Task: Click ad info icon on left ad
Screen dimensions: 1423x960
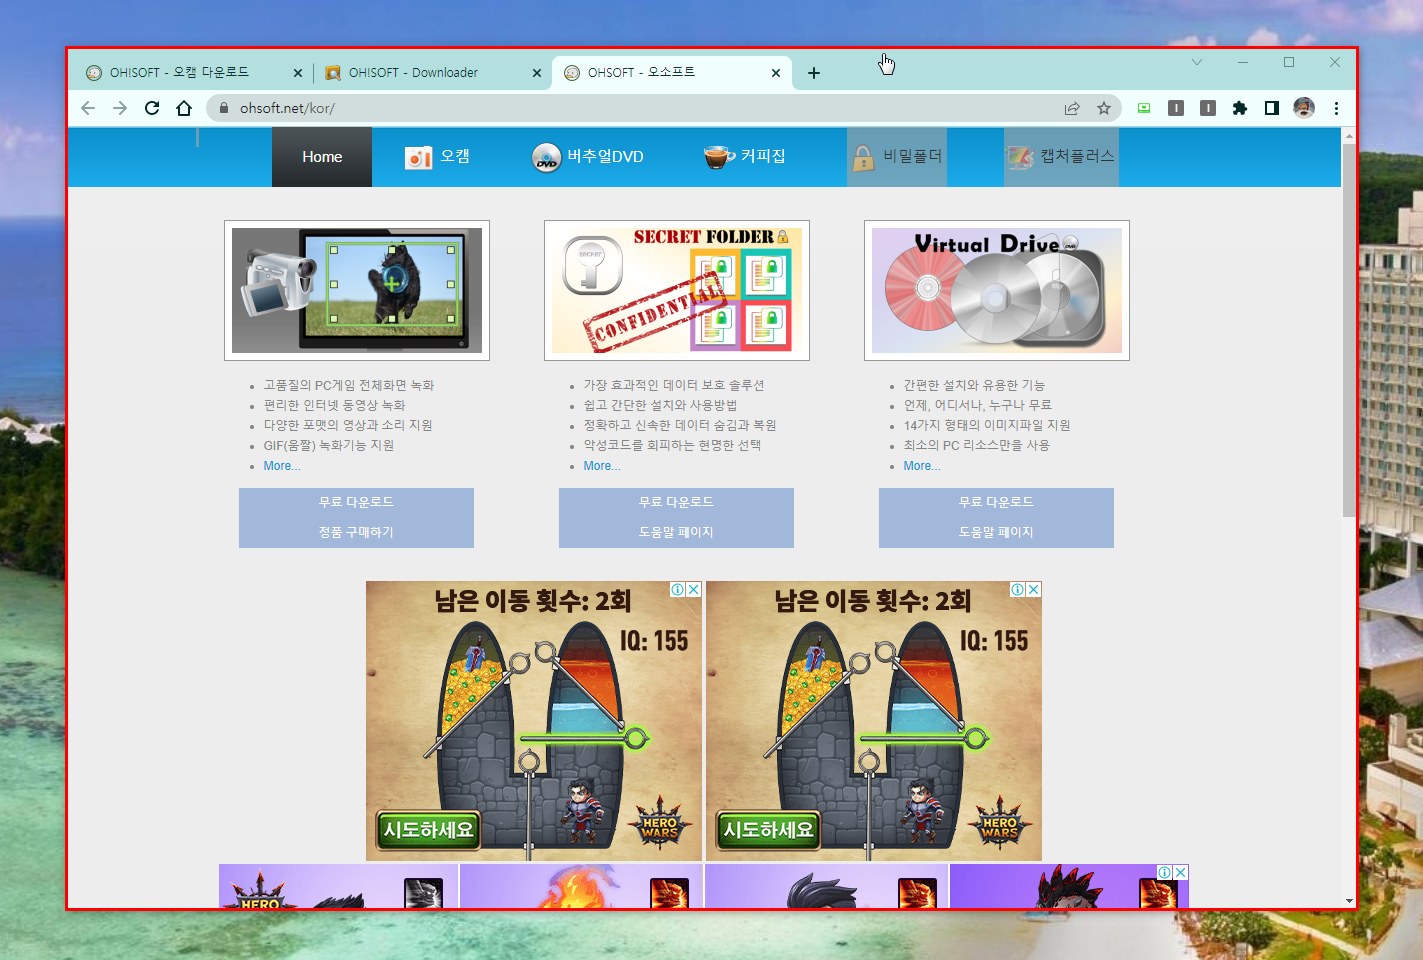Action: point(678,590)
